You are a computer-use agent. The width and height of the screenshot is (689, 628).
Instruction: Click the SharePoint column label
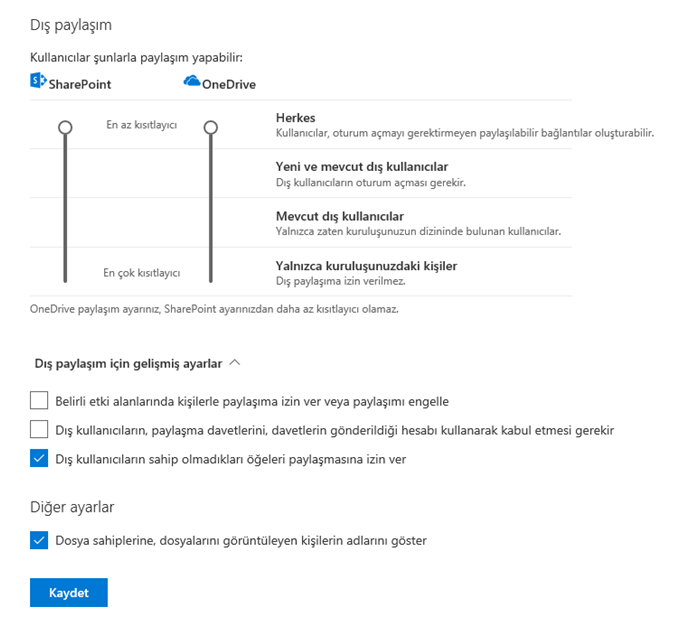point(80,84)
